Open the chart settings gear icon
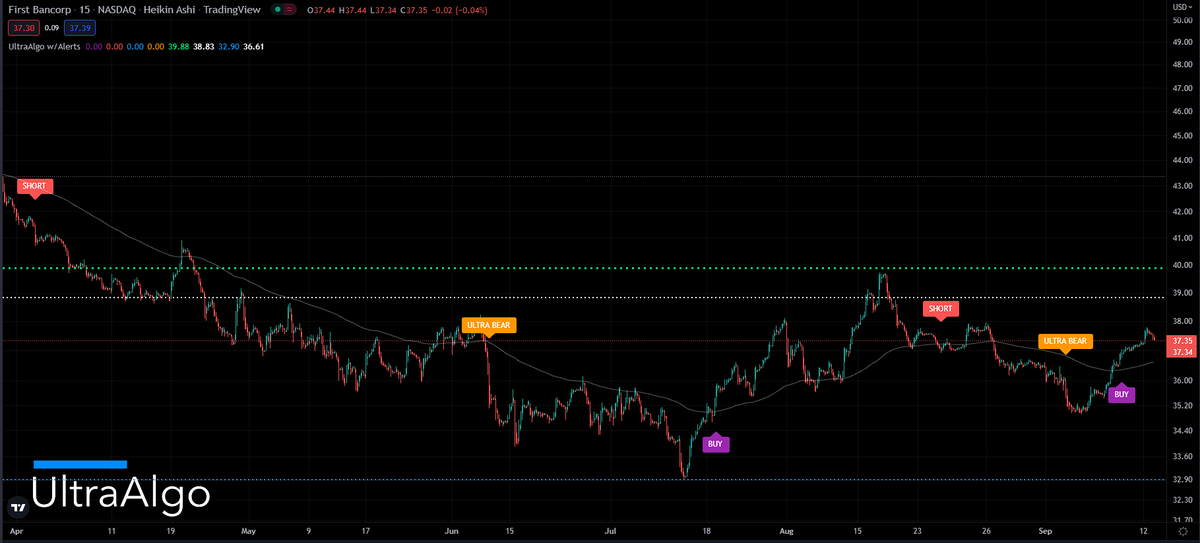 pyautogui.click(x=1182, y=533)
